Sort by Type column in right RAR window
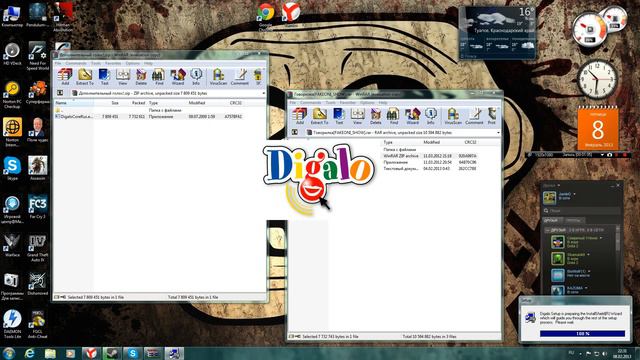 (x=401, y=142)
